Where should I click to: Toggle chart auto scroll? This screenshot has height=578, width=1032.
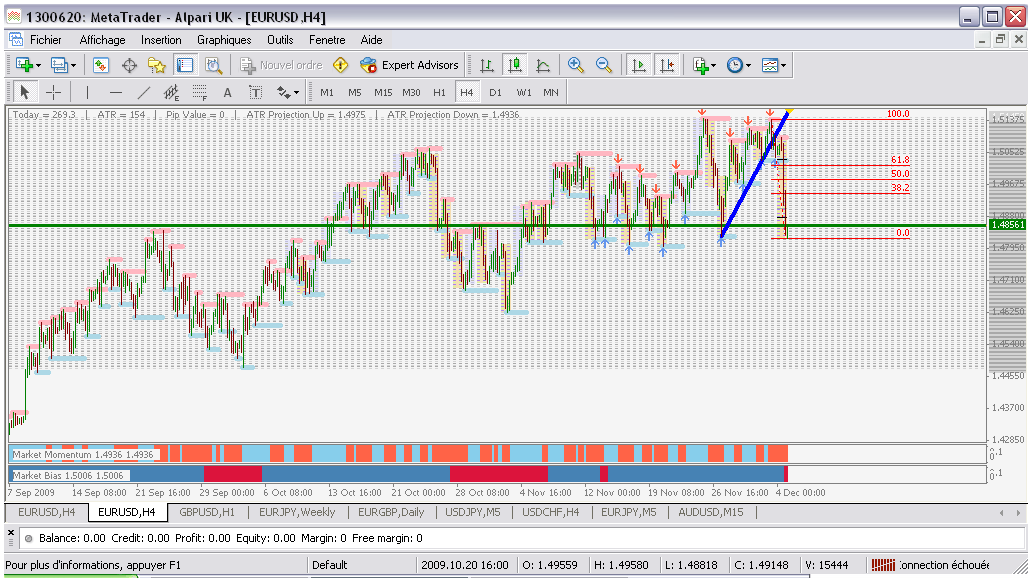coord(638,65)
